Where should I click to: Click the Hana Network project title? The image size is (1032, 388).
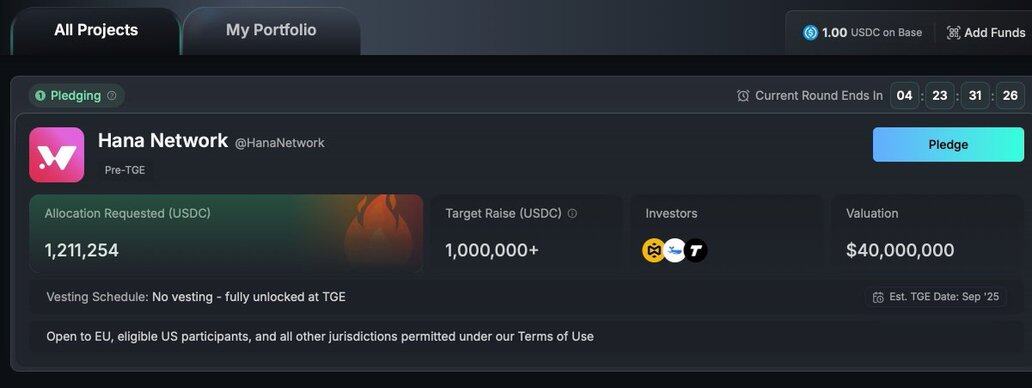click(x=163, y=141)
